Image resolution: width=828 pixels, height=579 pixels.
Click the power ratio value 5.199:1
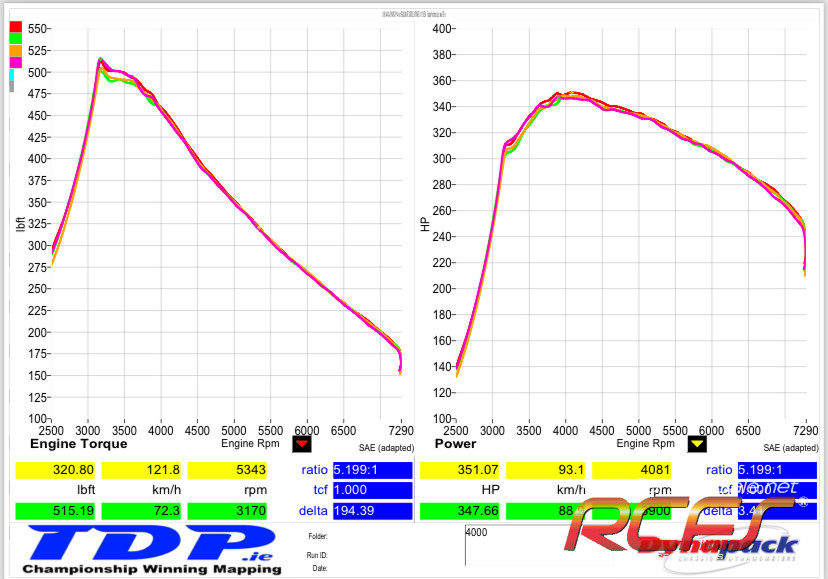pyautogui.click(x=777, y=470)
